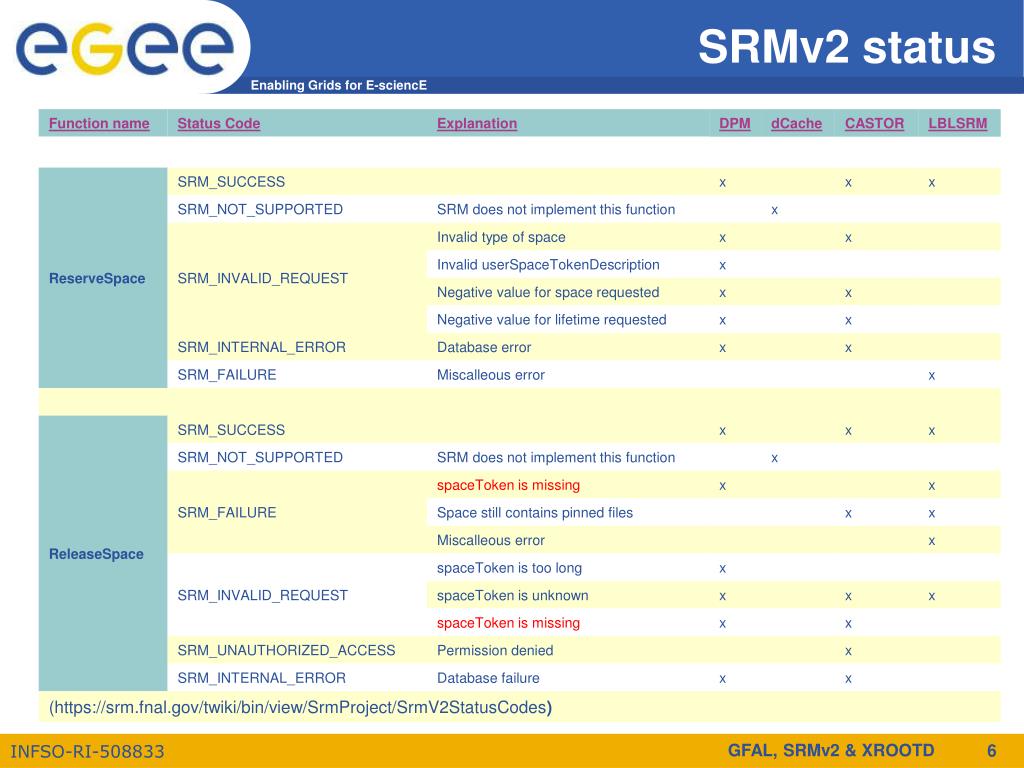Image resolution: width=1024 pixels, height=768 pixels.
Task: Select SRM_UNAUTHORIZED_ACCESS status code
Action: pyautogui.click(x=286, y=650)
